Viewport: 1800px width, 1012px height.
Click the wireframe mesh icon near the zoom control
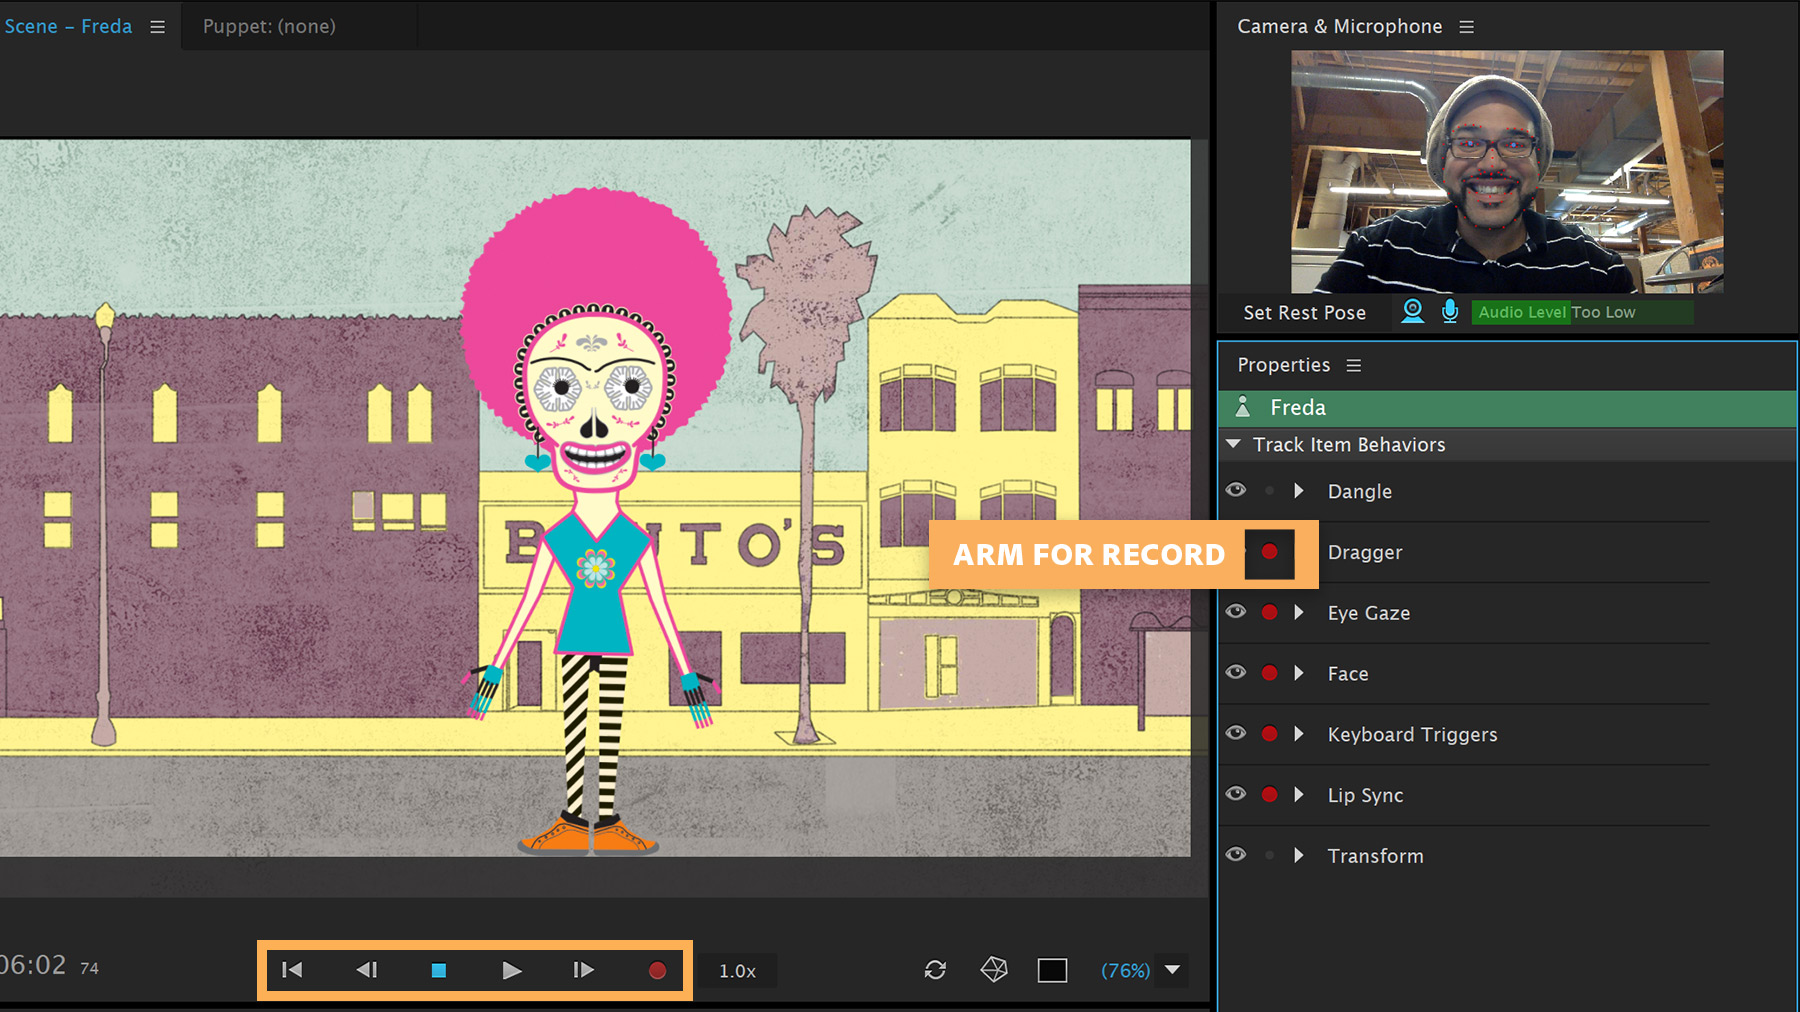click(x=993, y=969)
